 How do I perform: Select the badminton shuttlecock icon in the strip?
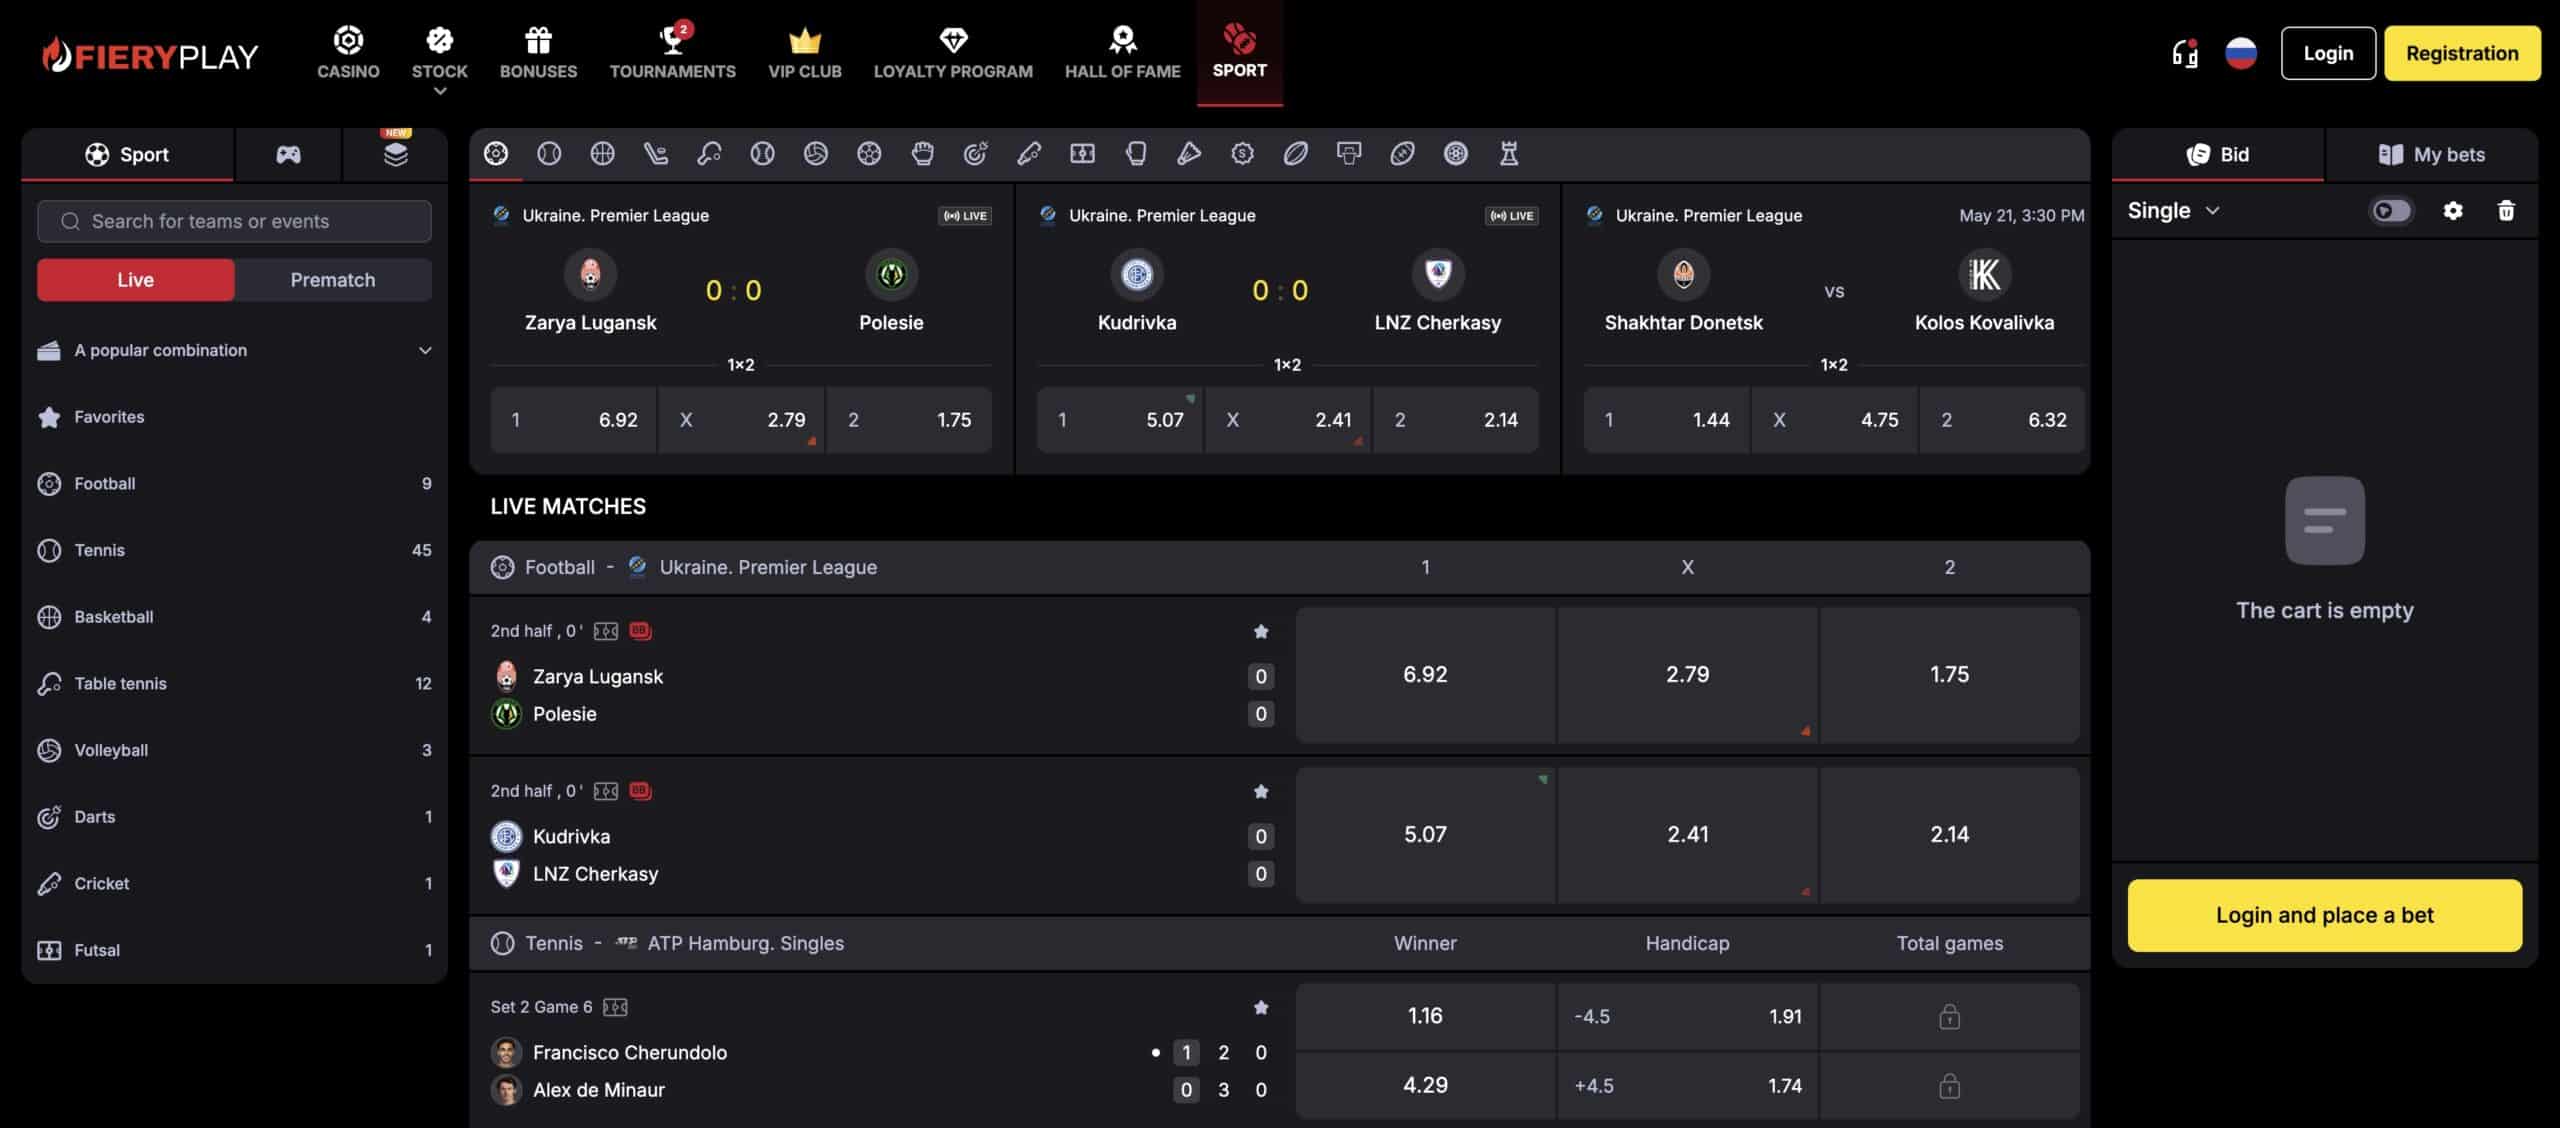pyautogui.click(x=1189, y=153)
